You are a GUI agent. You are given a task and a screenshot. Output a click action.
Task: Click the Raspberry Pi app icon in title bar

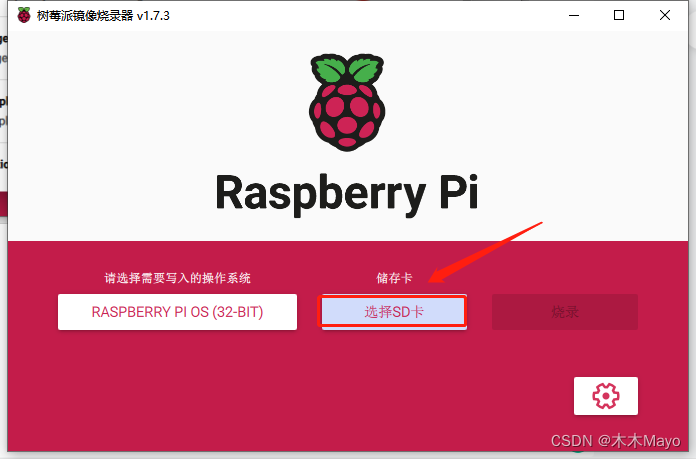[24, 15]
